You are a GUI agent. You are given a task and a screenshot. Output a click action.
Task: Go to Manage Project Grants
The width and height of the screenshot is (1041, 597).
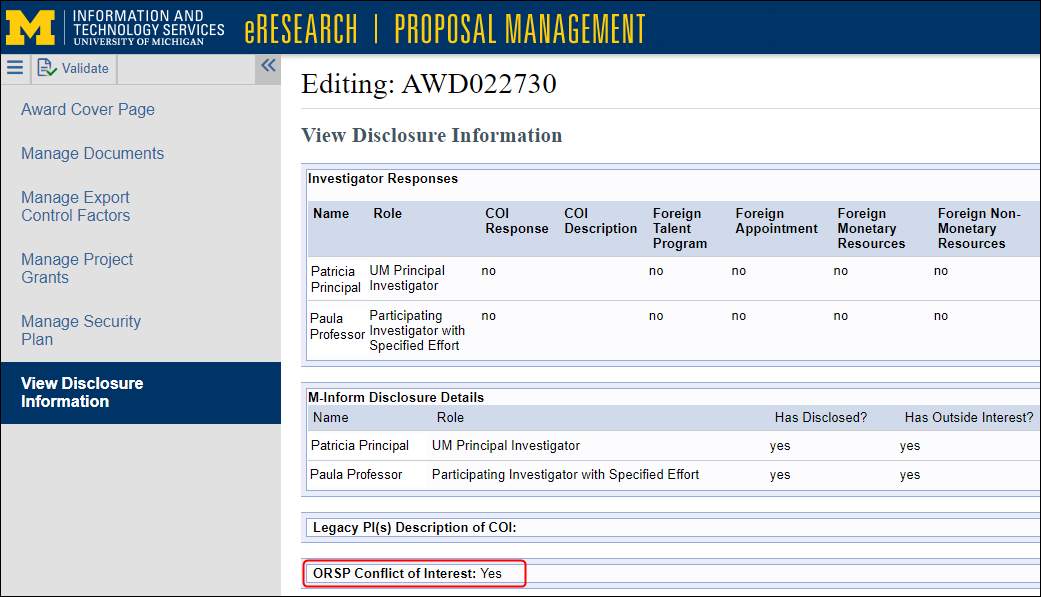(x=77, y=268)
